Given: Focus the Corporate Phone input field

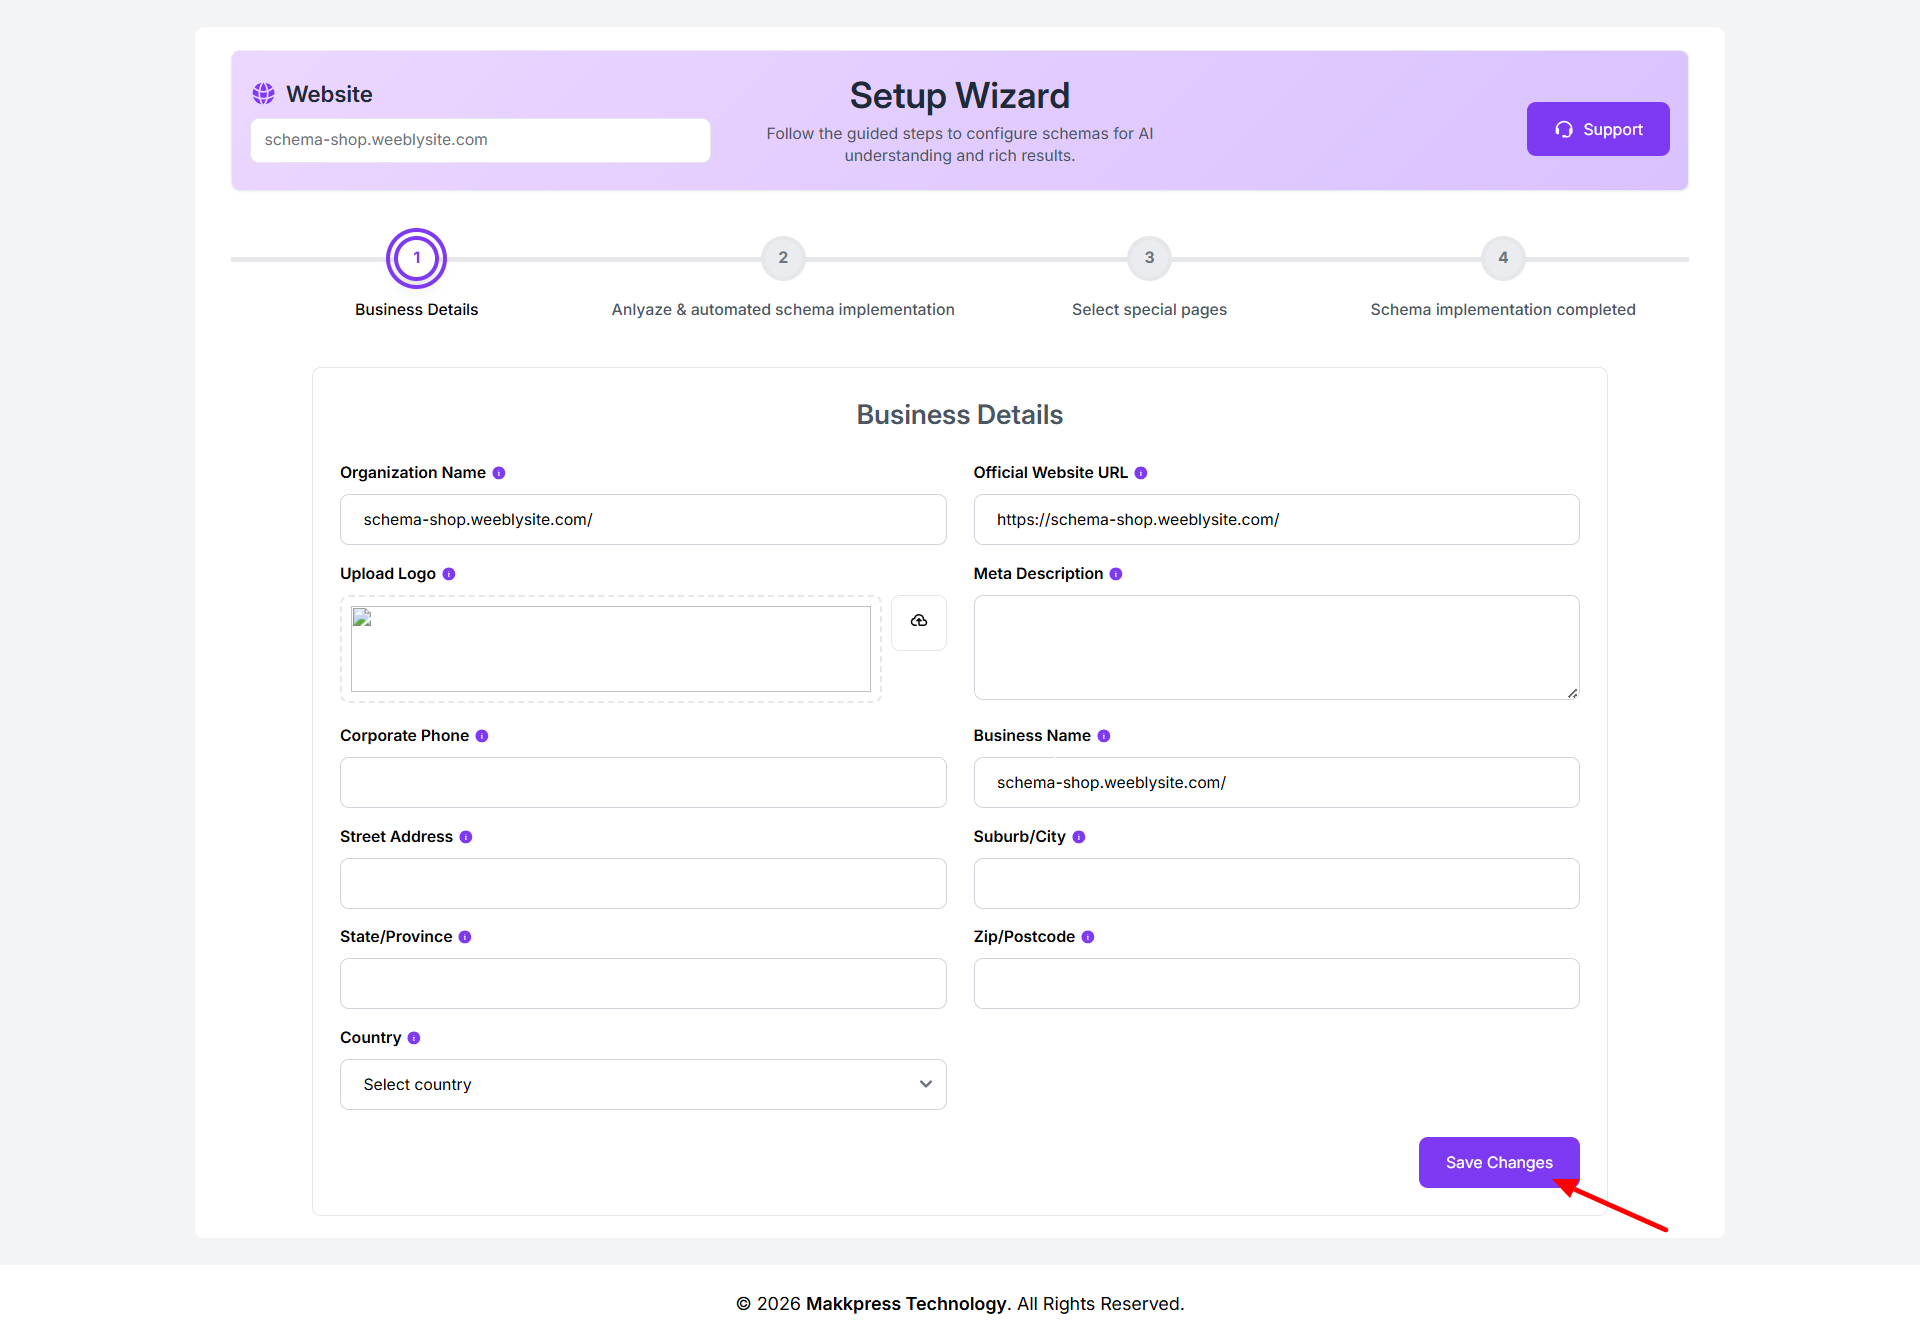Looking at the screenshot, I should [x=642, y=782].
